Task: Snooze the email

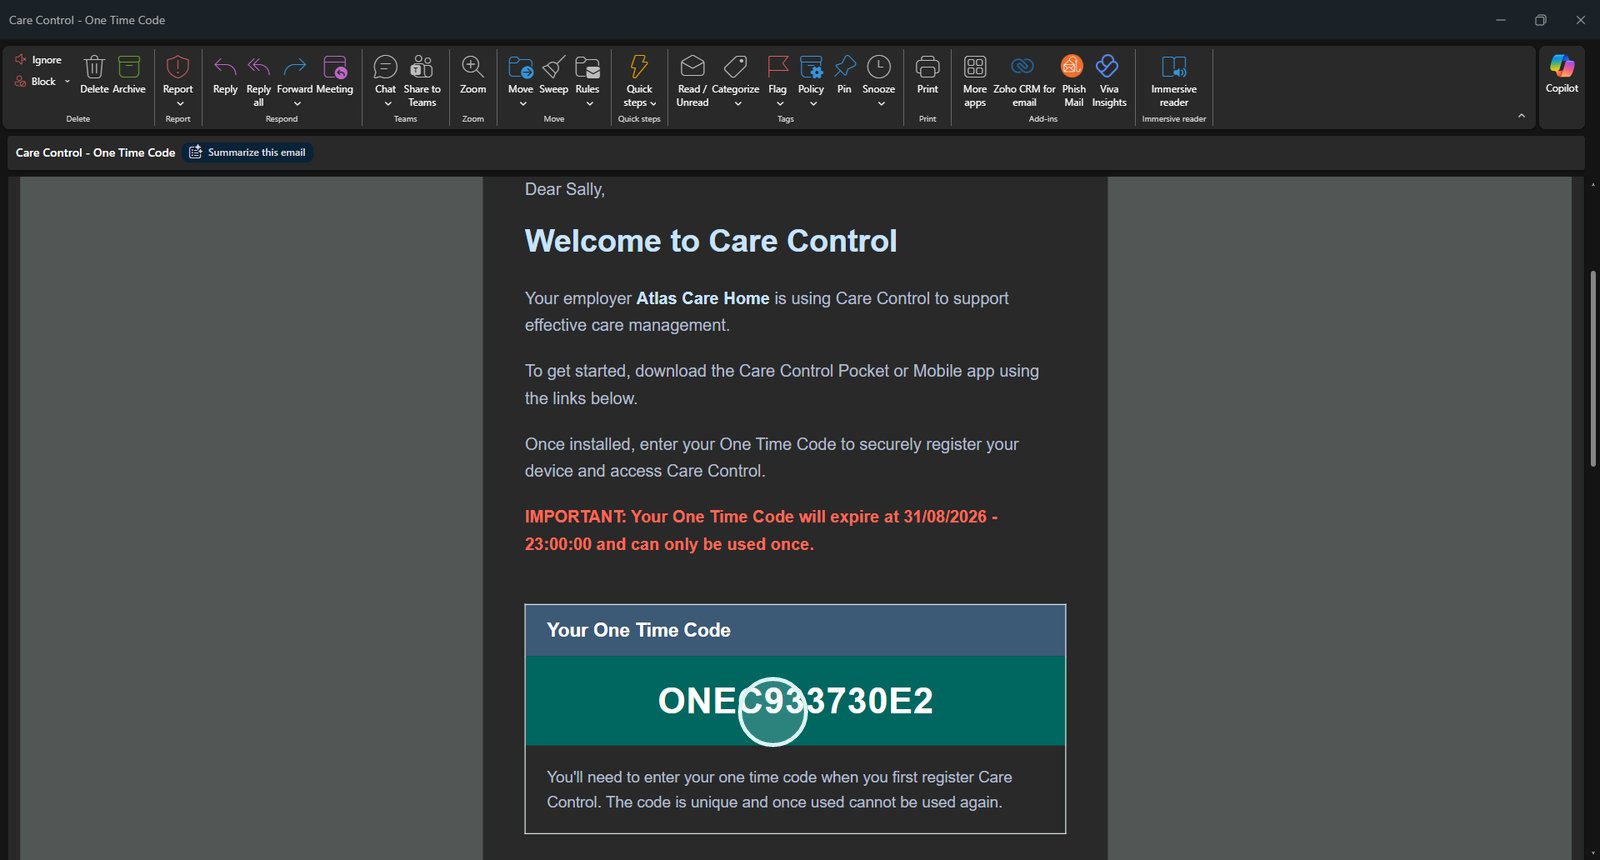Action: pyautogui.click(x=879, y=67)
